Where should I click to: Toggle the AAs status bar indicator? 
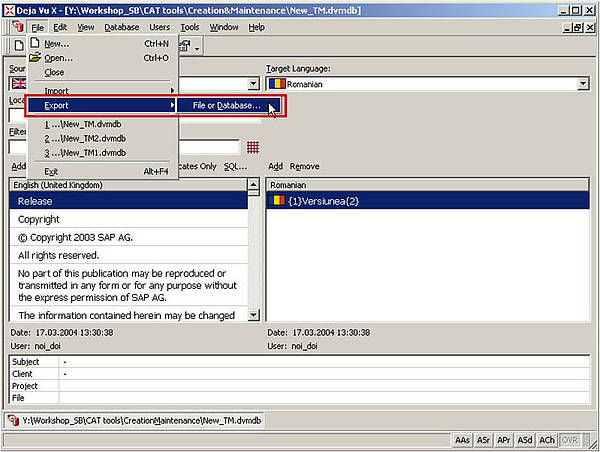pyautogui.click(x=462, y=440)
